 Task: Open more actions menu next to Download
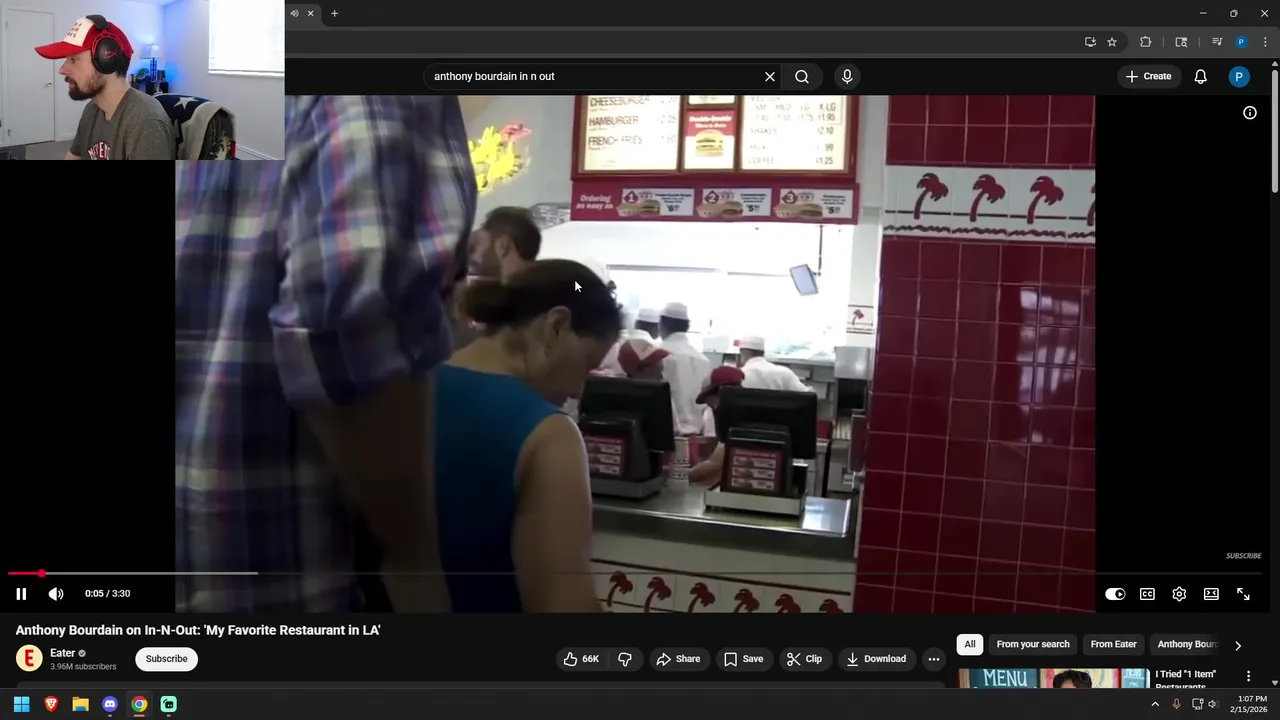[933, 659]
